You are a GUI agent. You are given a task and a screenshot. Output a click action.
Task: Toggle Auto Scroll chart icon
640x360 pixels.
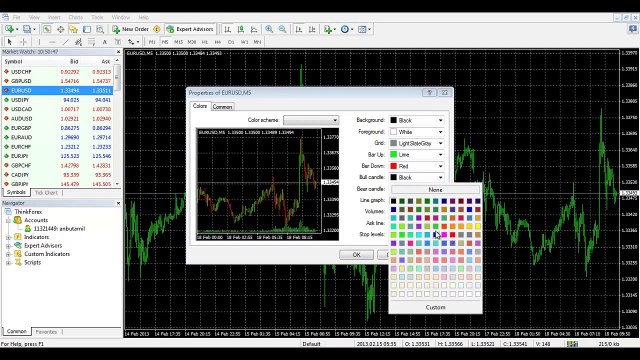[x=299, y=29]
